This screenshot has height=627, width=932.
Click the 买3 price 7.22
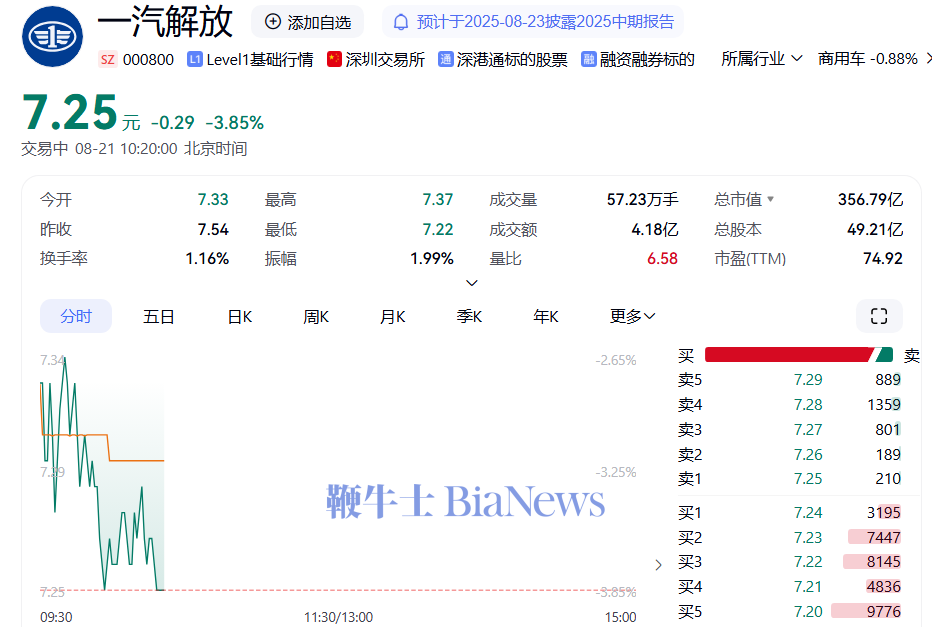coord(808,562)
